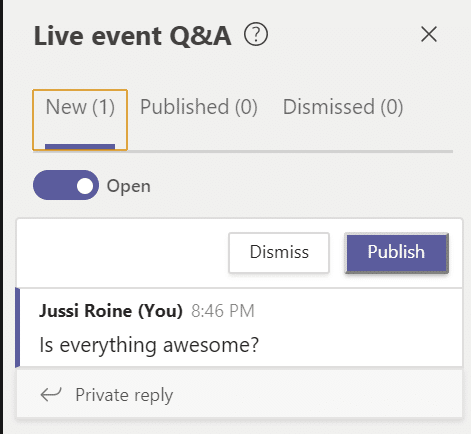The width and height of the screenshot is (471, 434).
Task: Click the purple underline beneath New tab
Action: click(80, 147)
